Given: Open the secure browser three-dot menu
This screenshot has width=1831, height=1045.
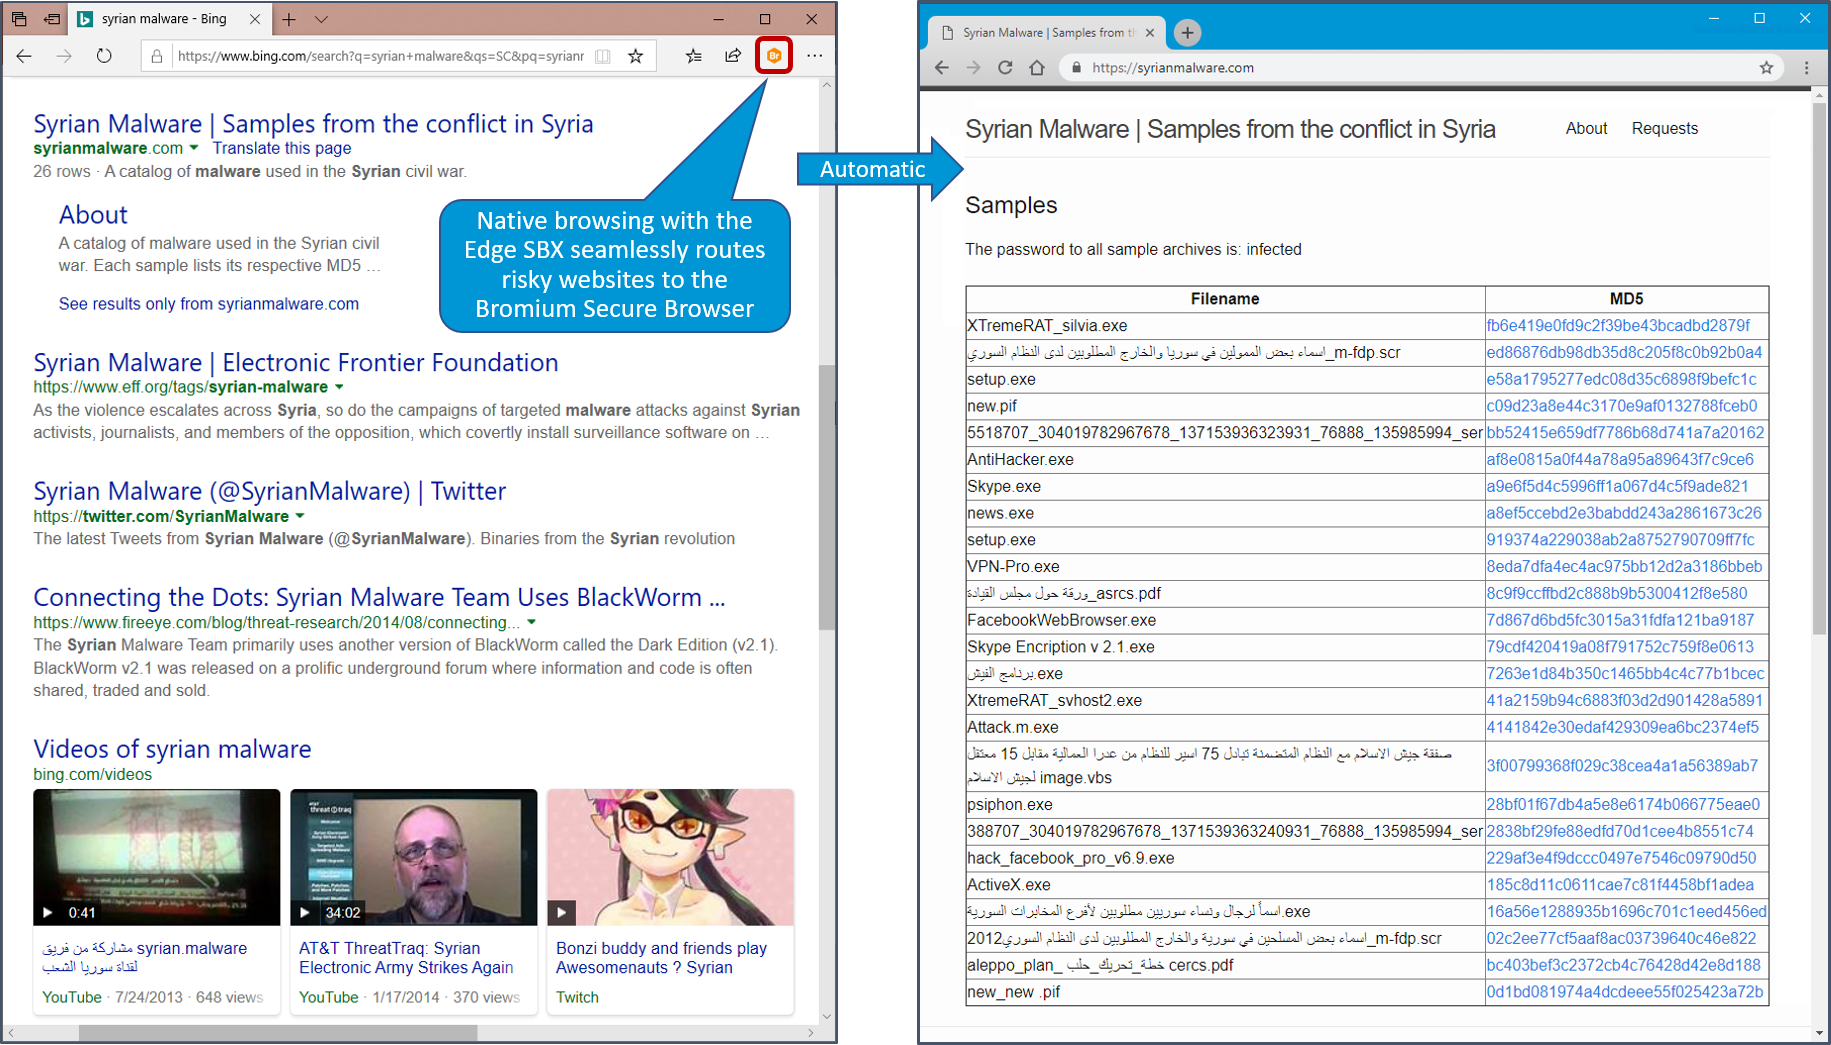Looking at the screenshot, I should coord(1806,68).
